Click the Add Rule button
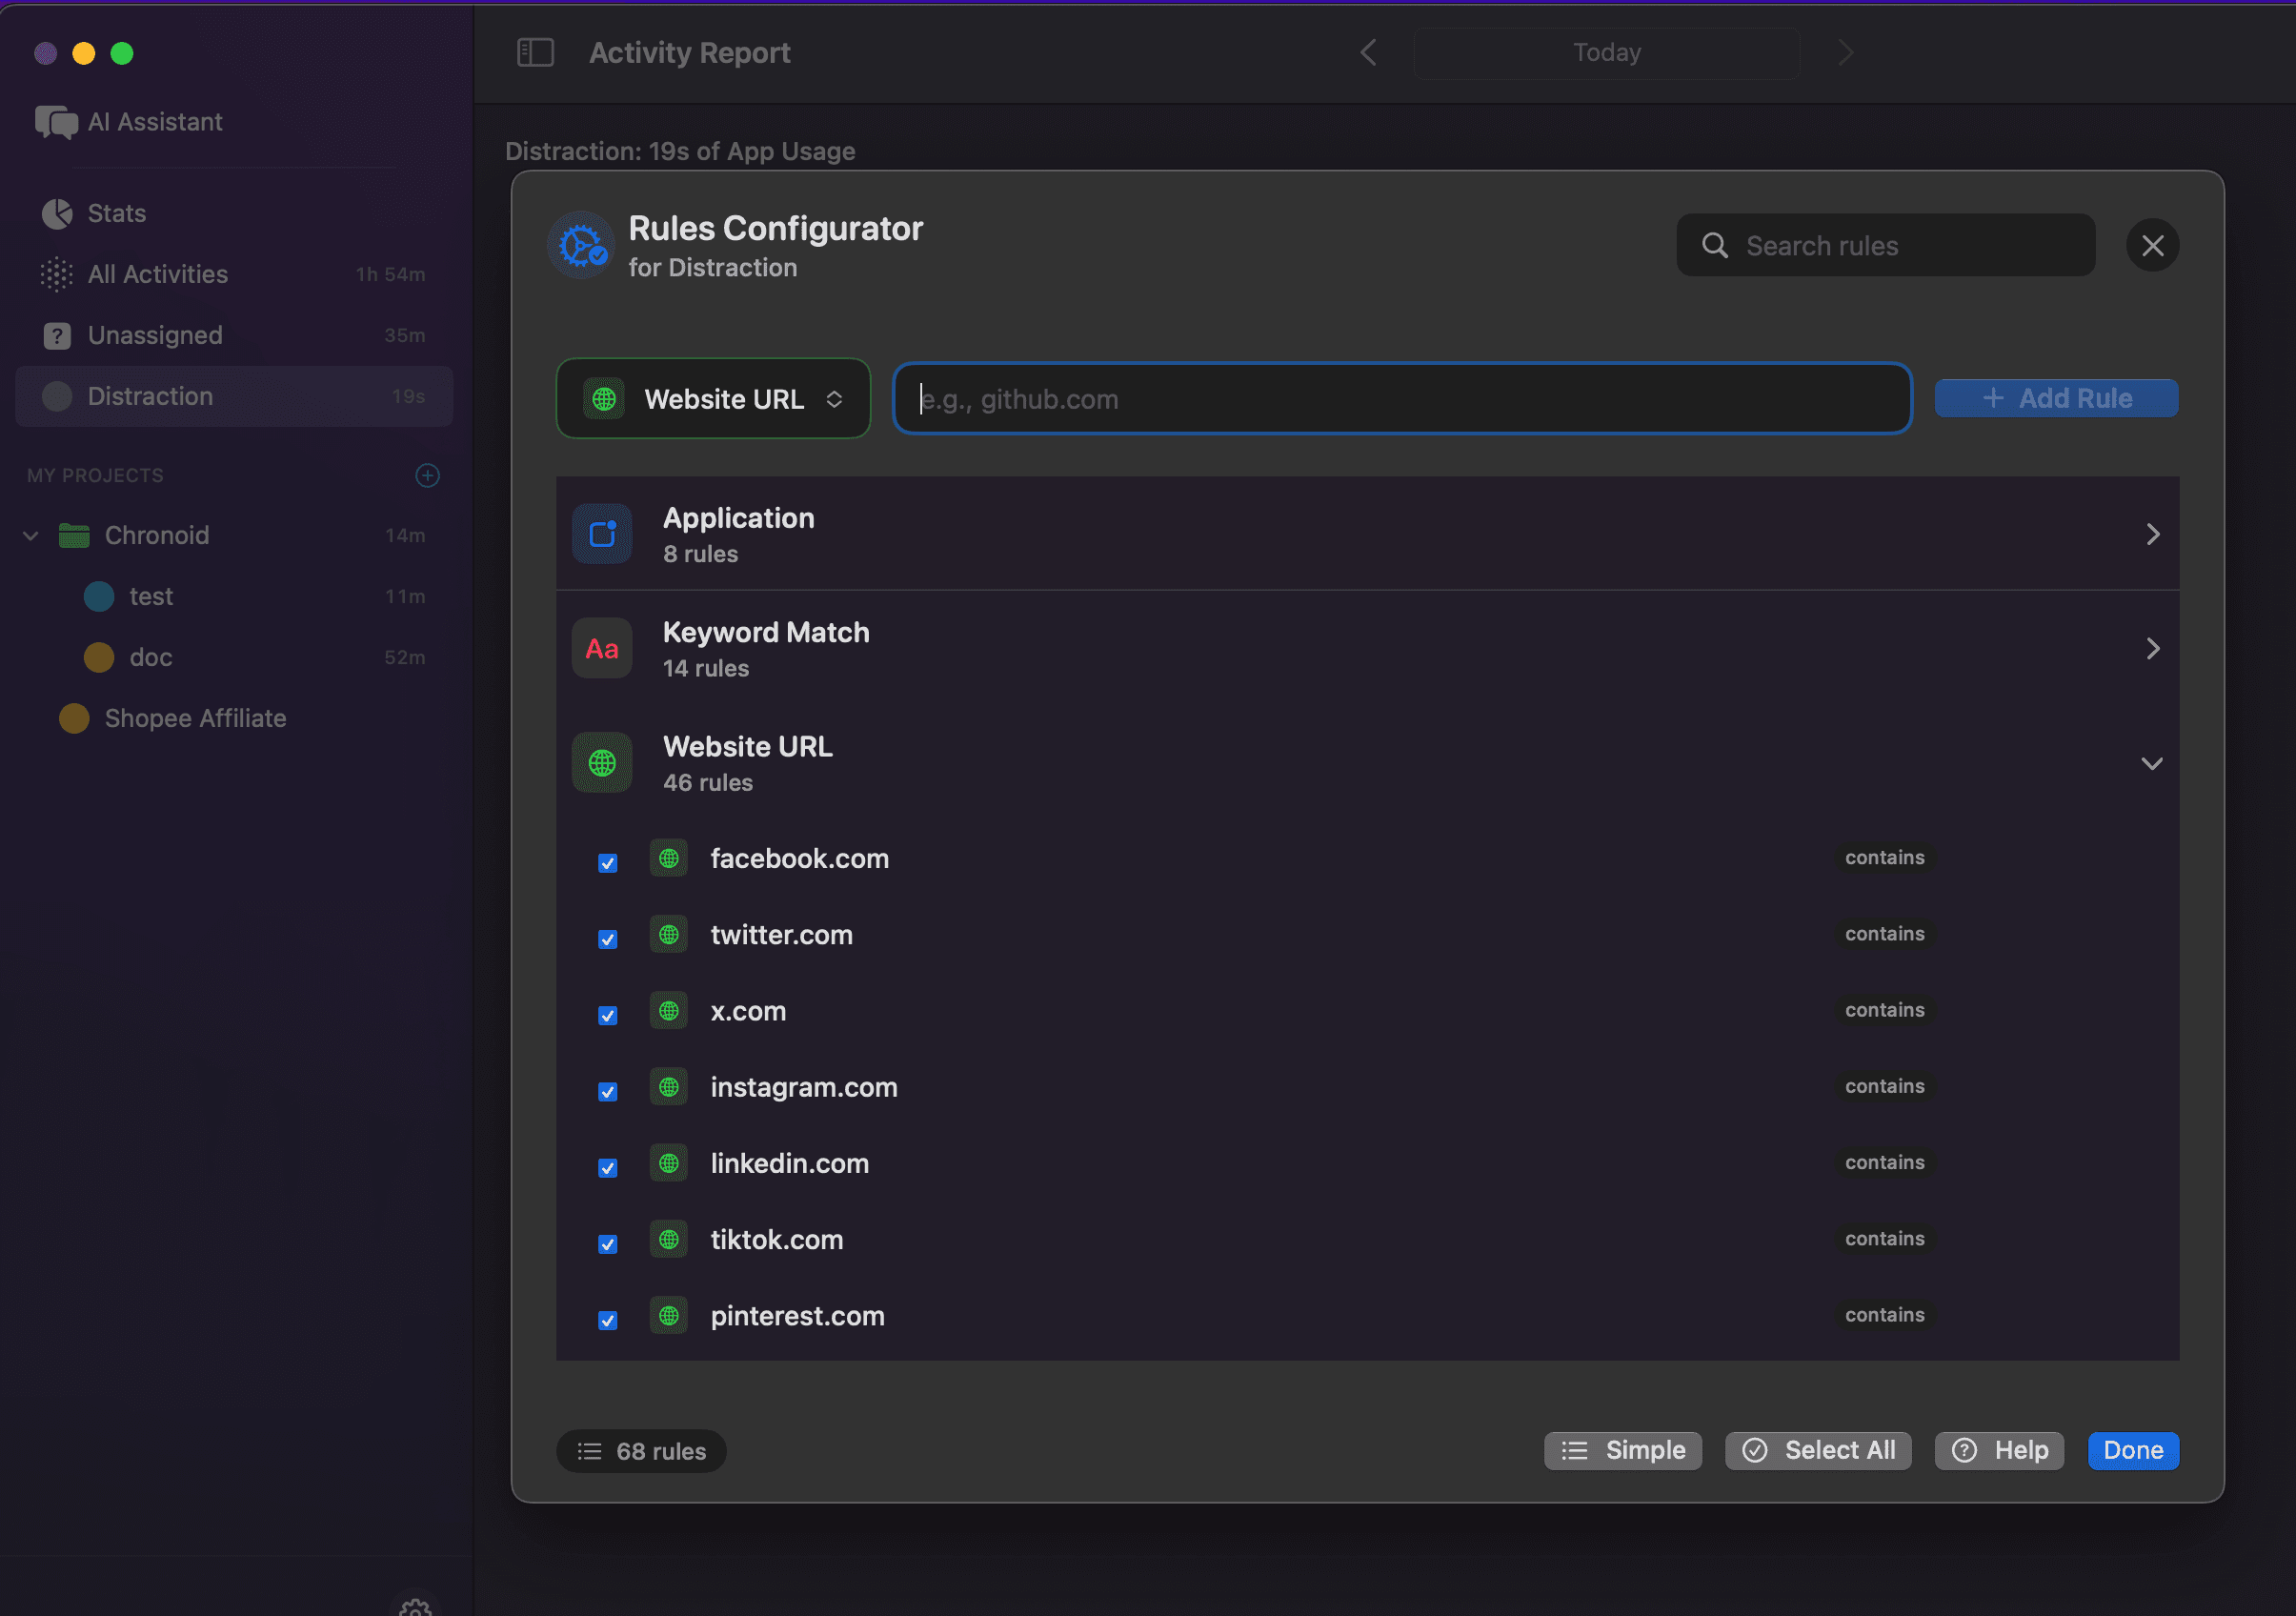This screenshot has width=2296, height=1616. (x=2056, y=397)
